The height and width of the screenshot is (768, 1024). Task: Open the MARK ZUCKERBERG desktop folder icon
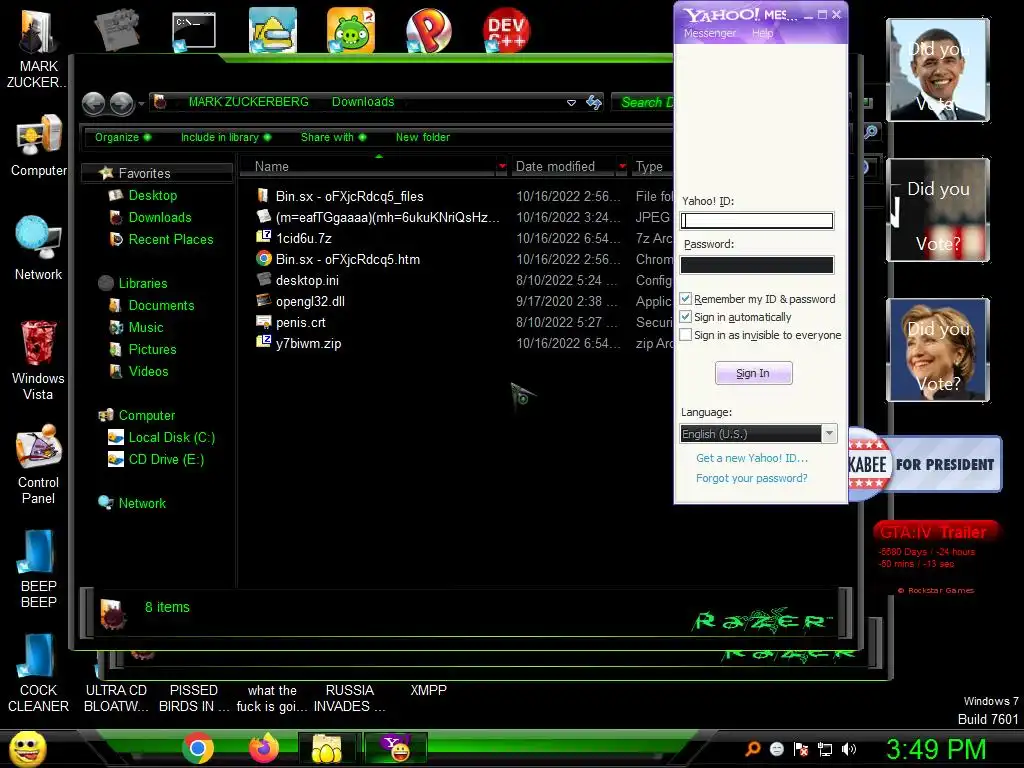point(38,47)
